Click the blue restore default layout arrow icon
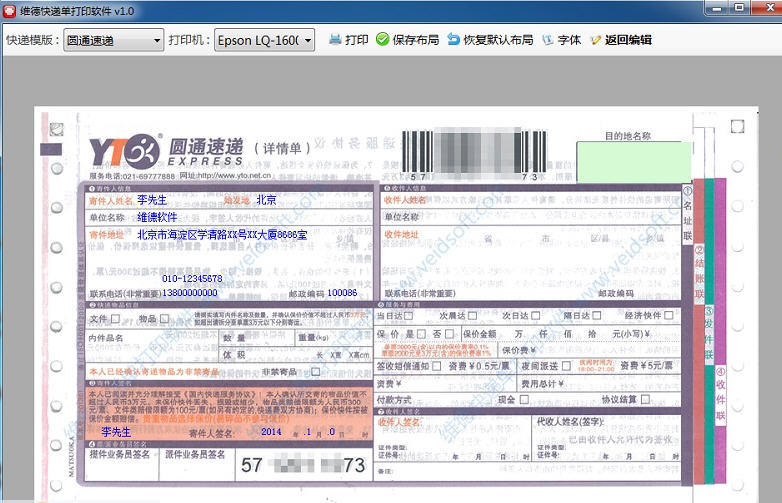 tap(453, 39)
